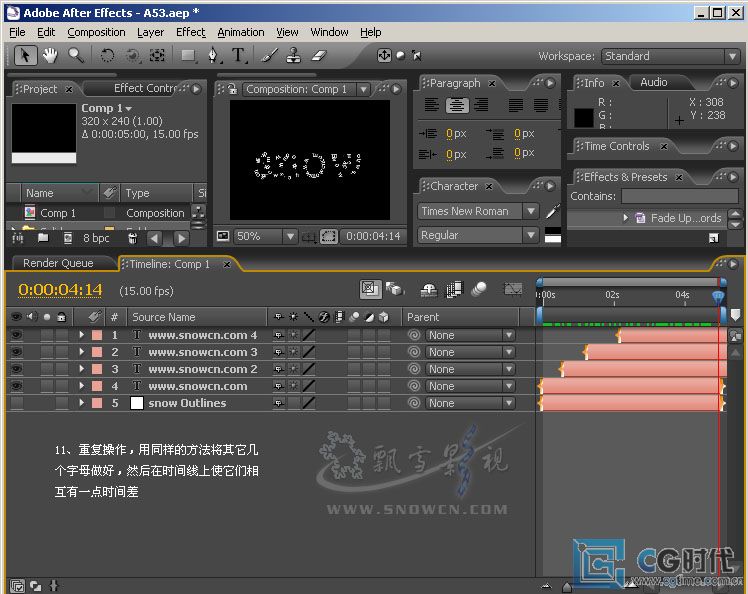This screenshot has width=748, height=594.
Task: Open Regular font style dropdown
Action: (478, 235)
